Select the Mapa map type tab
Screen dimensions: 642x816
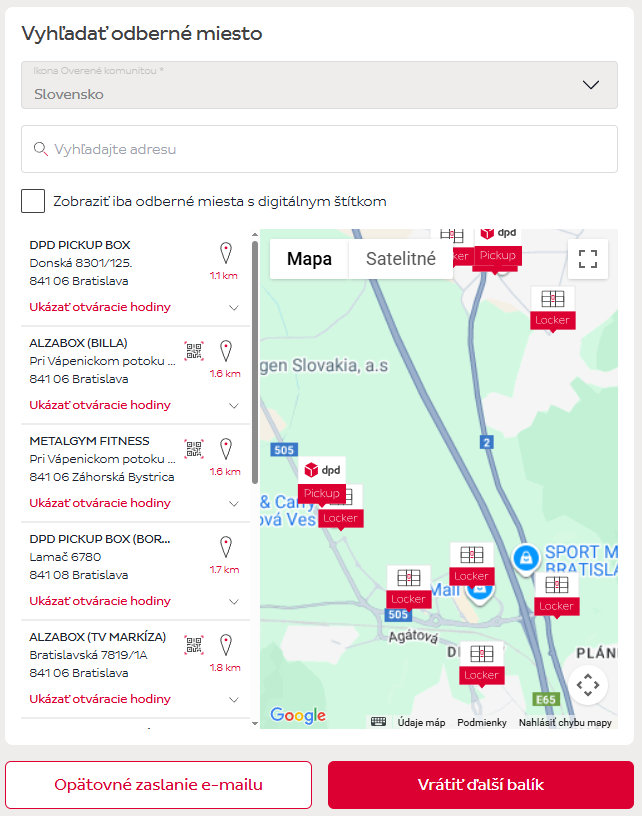(x=309, y=259)
